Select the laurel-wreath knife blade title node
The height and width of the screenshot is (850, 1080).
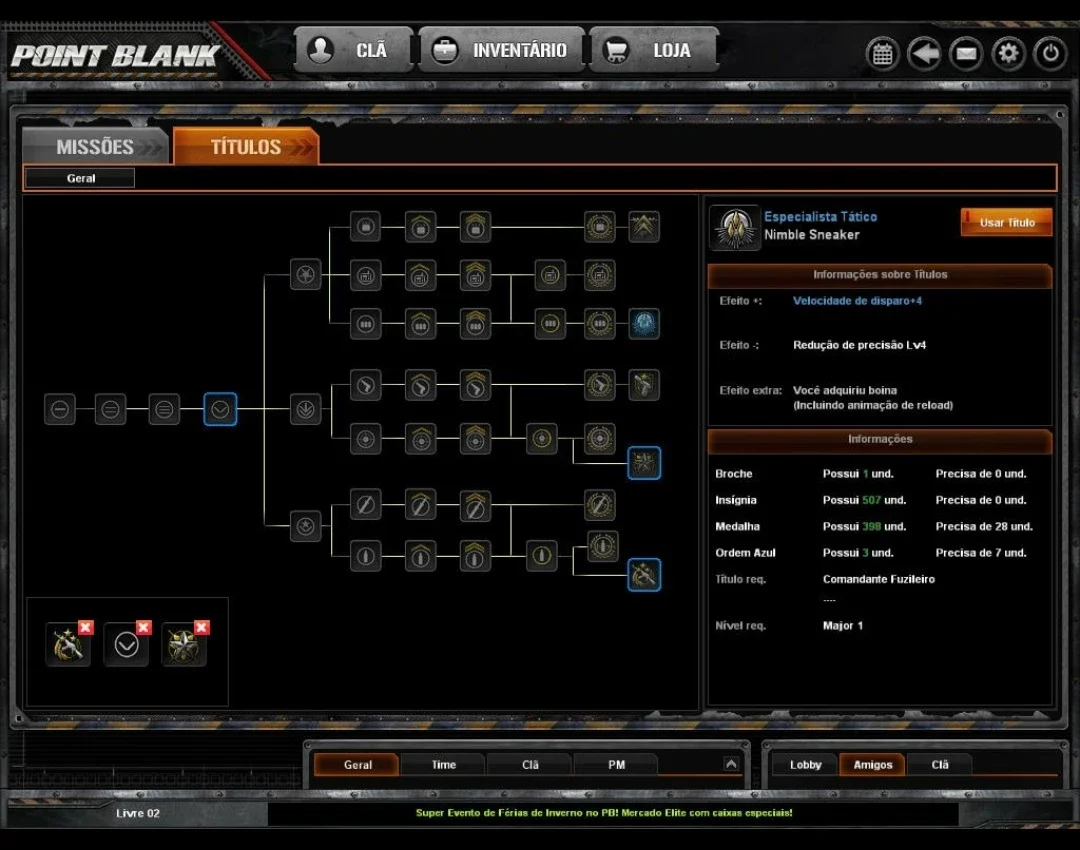point(600,506)
